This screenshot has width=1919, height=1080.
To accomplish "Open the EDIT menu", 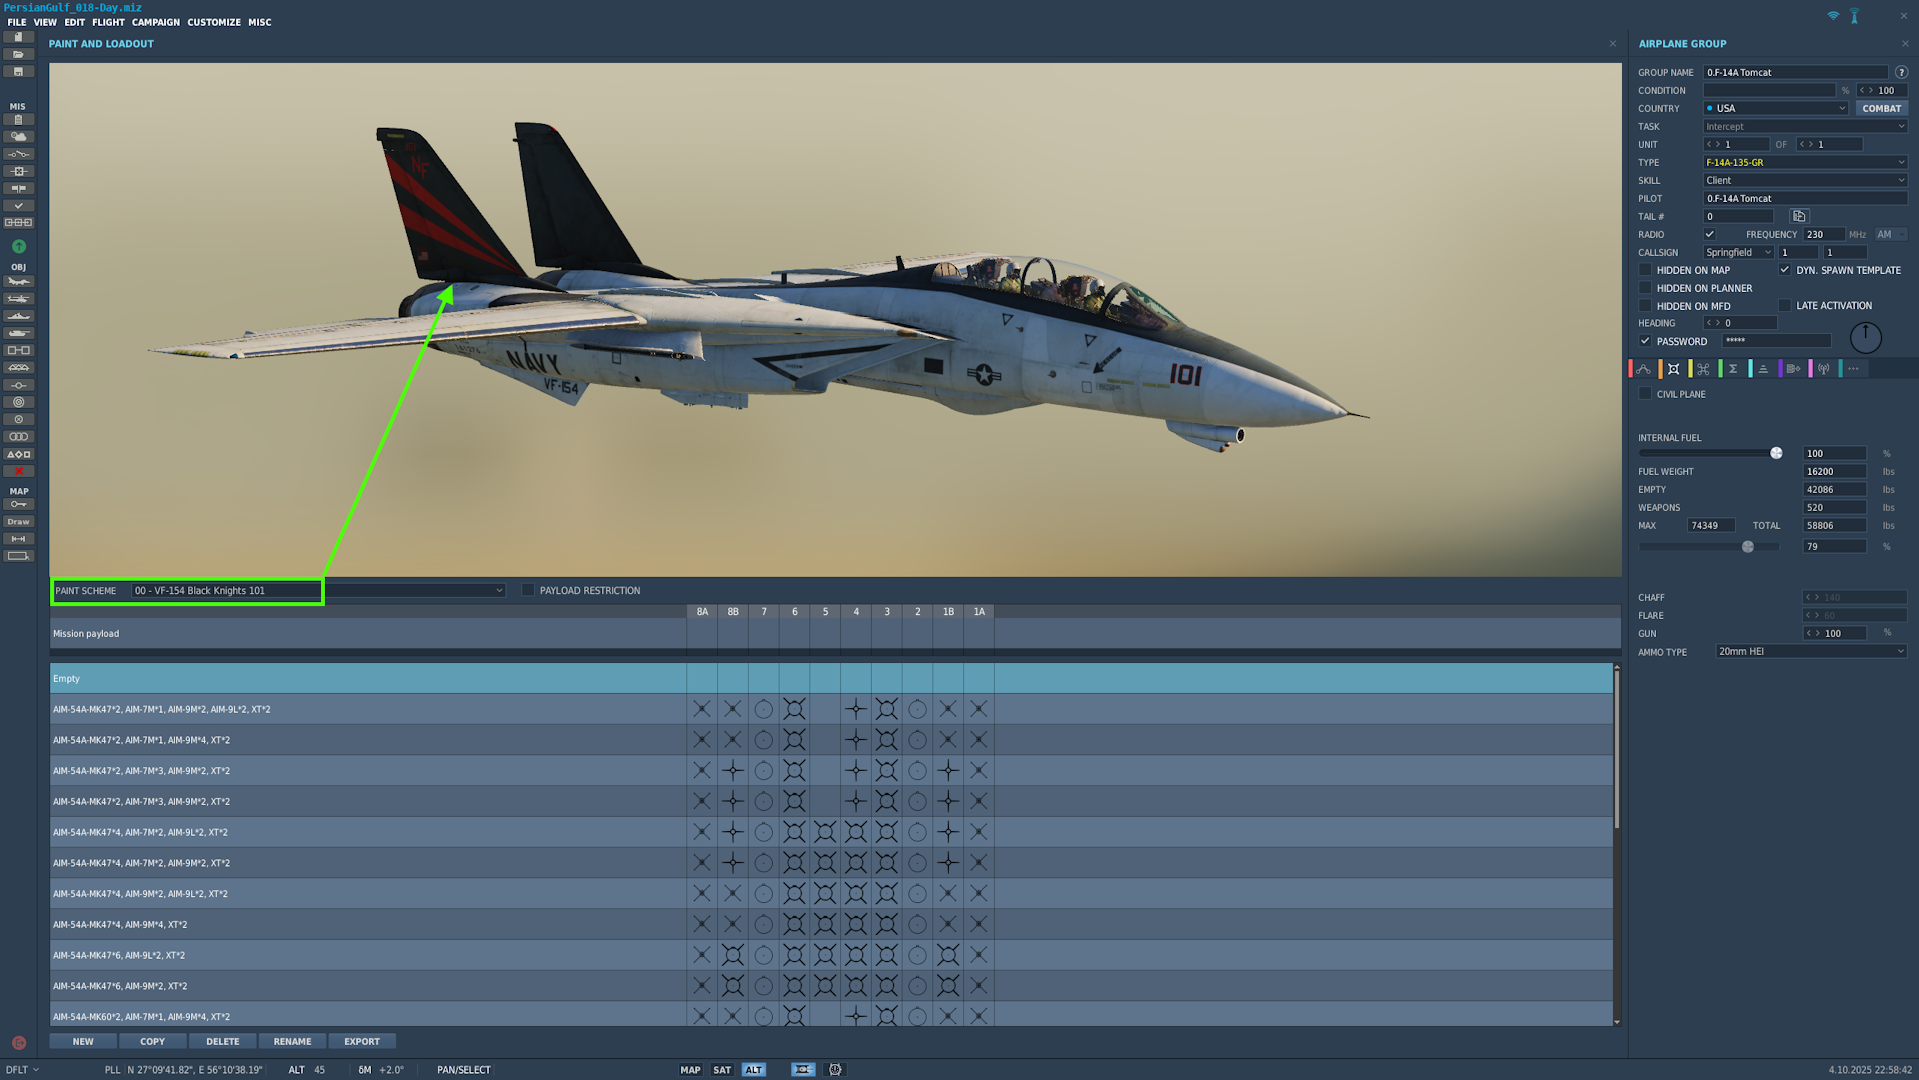I will (75, 22).
